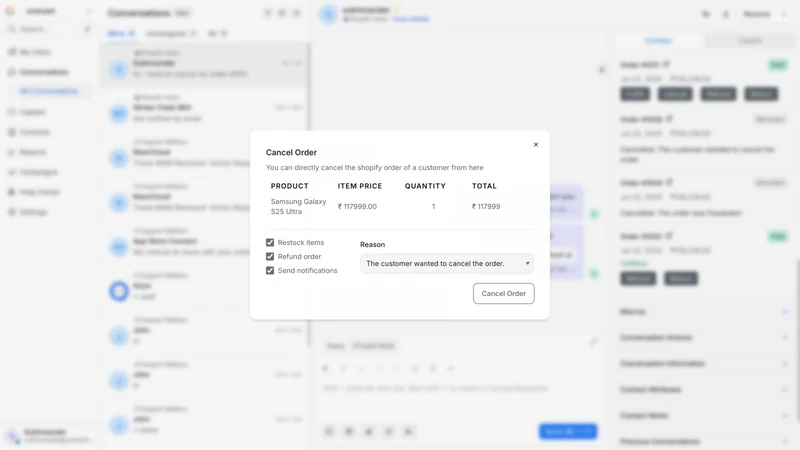Click the PRODUCT column header
Image resolution: width=800 pixels, height=450 pixels.
[289, 186]
